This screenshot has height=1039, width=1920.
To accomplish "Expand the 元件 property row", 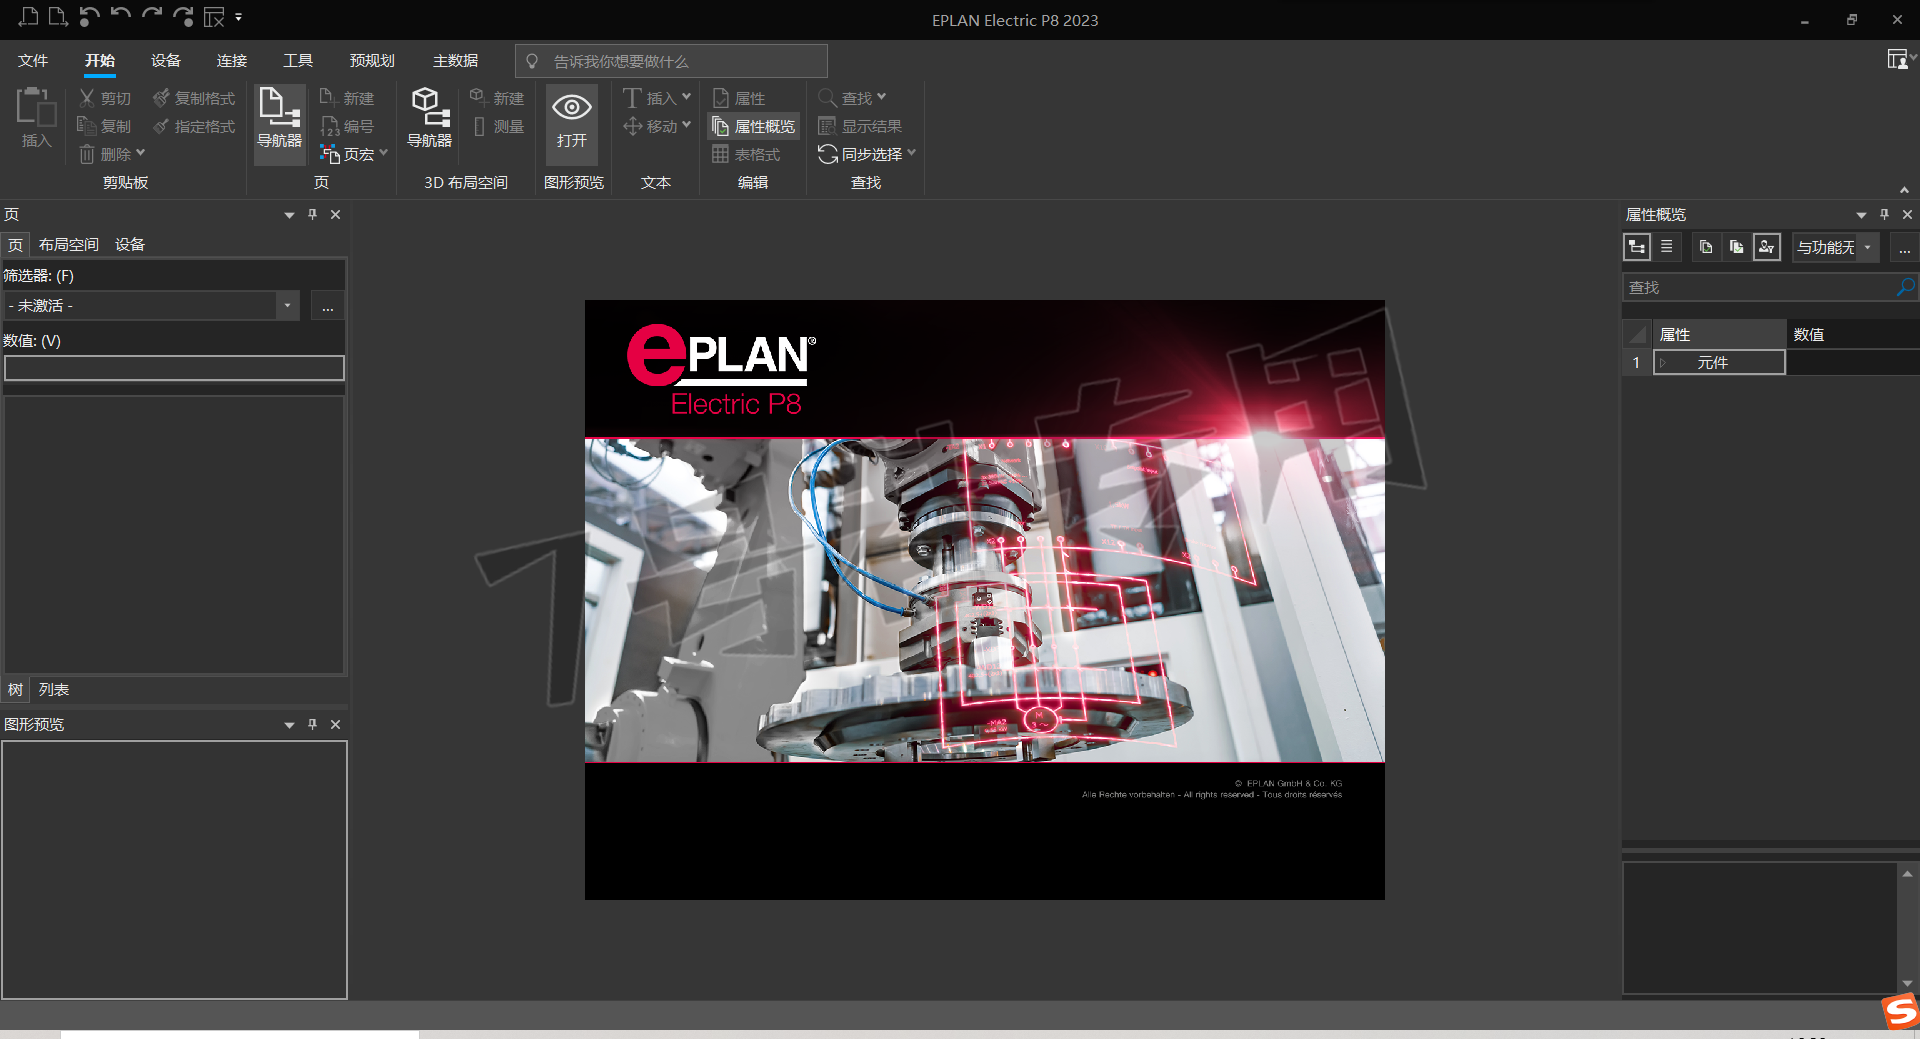I will point(1663,363).
